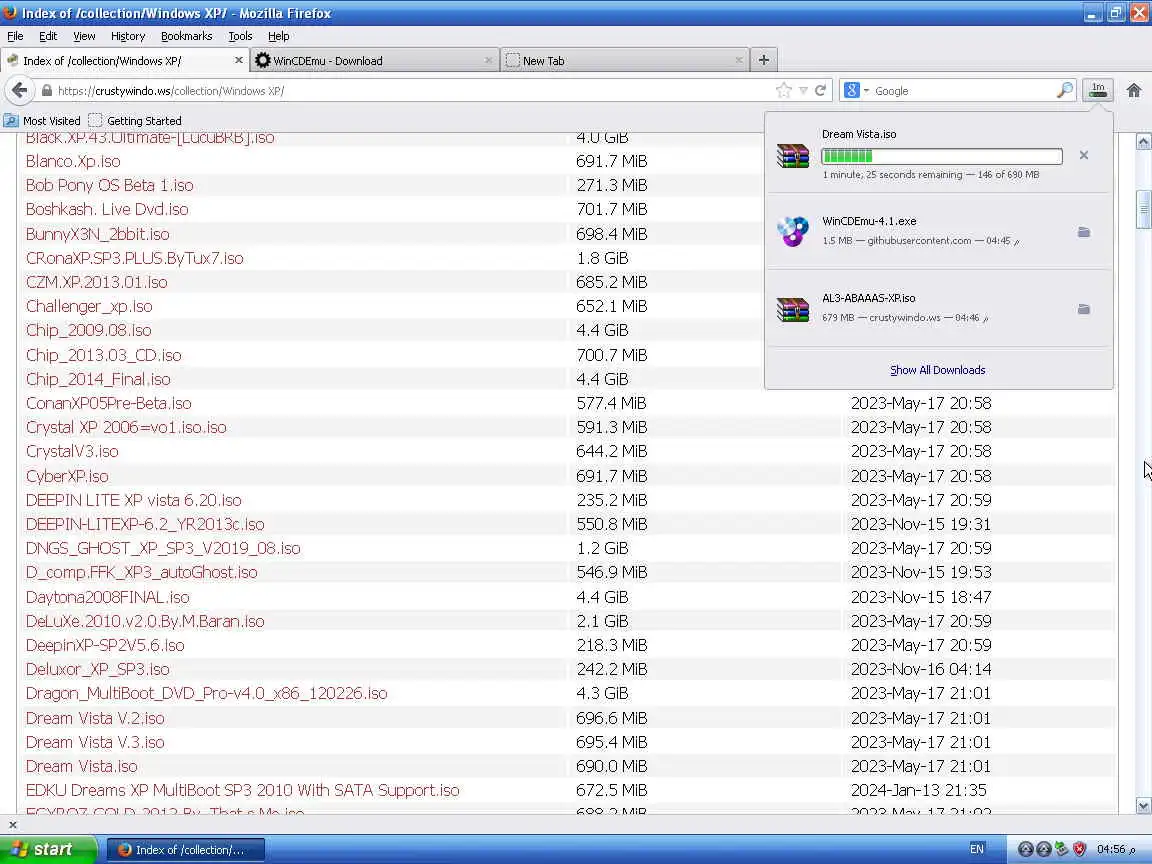Open the File menu
This screenshot has width=1152, height=864.
15,36
